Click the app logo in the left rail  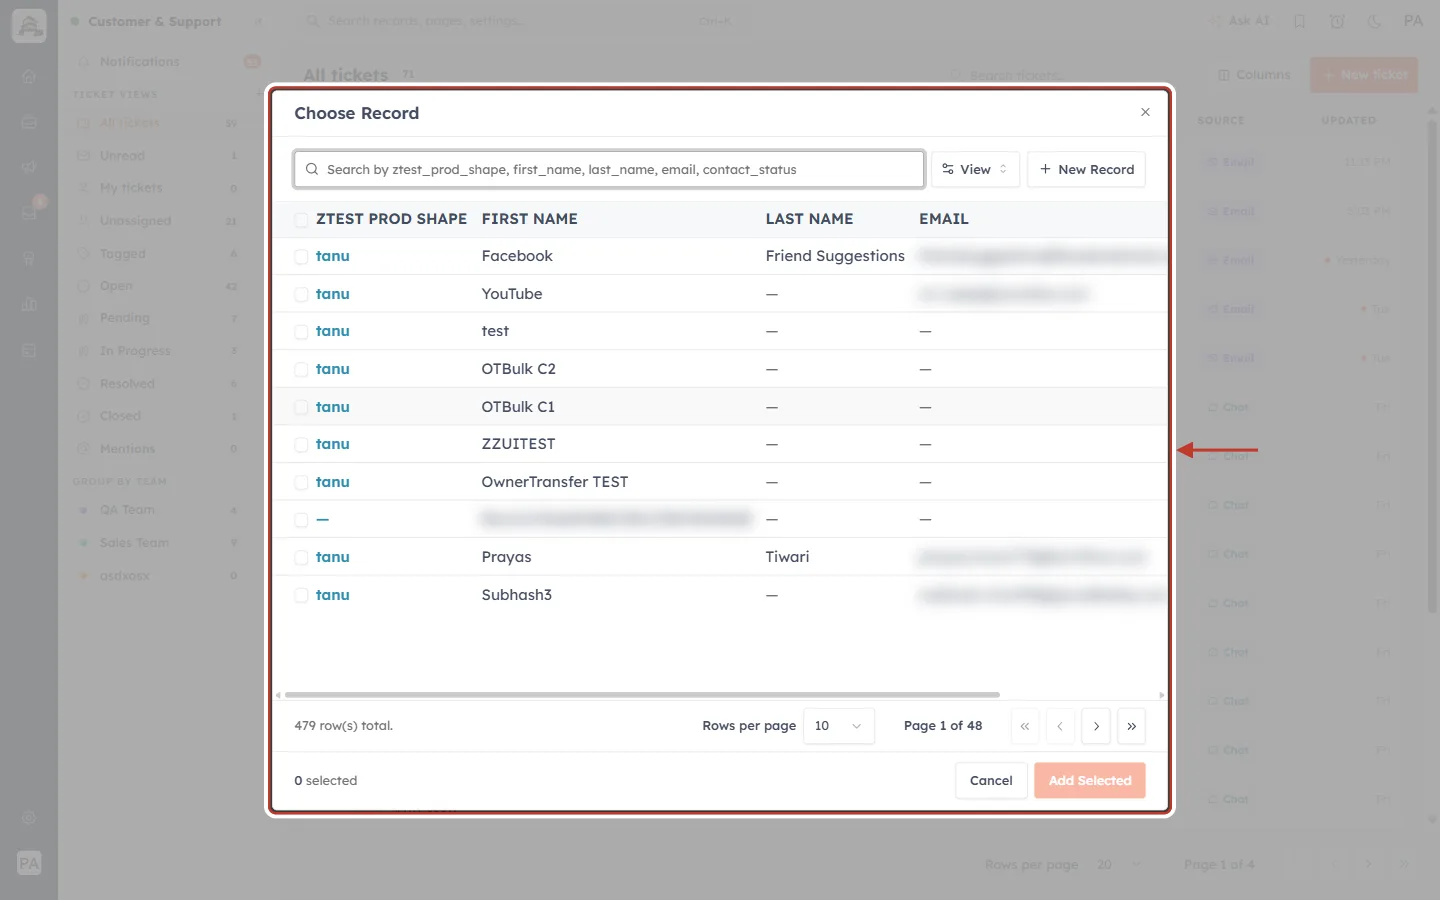click(x=29, y=26)
